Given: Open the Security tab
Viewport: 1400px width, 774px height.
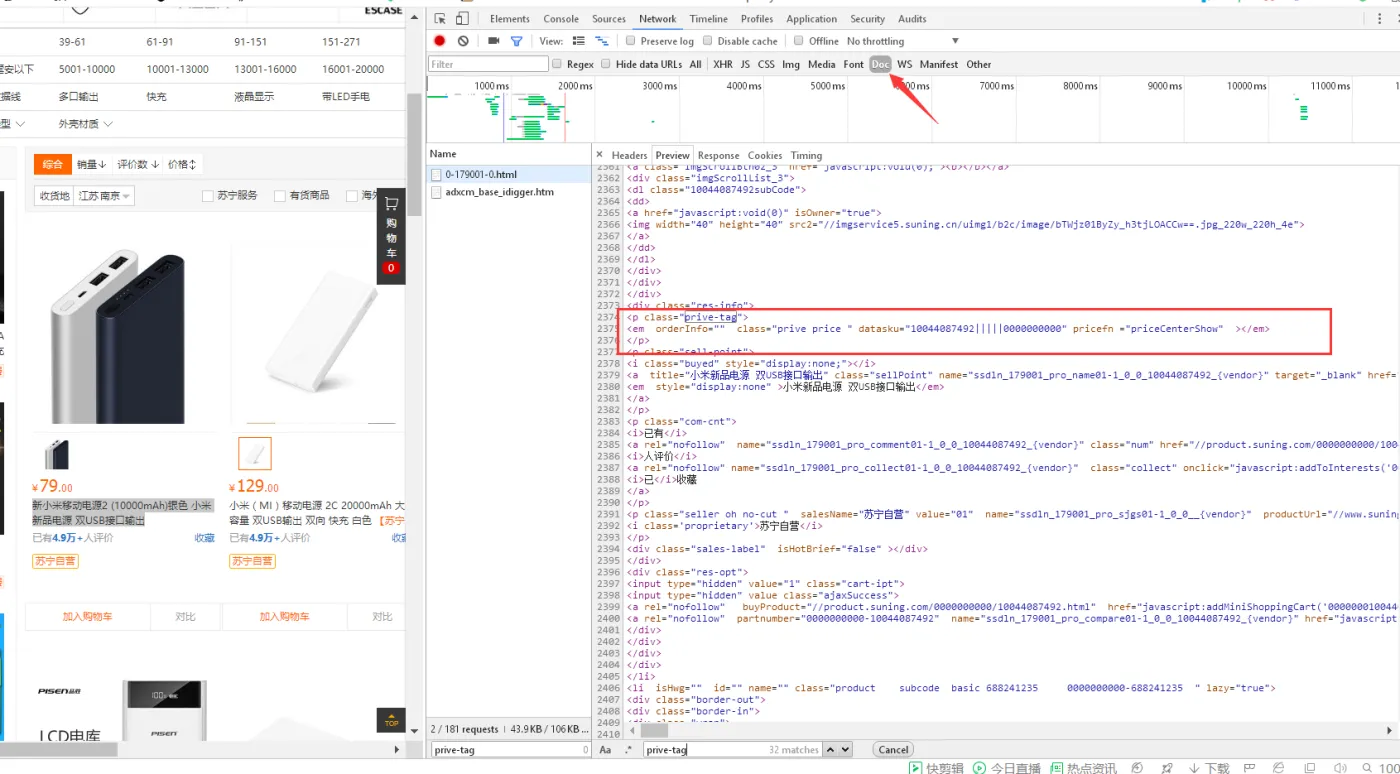Looking at the screenshot, I should [868, 19].
